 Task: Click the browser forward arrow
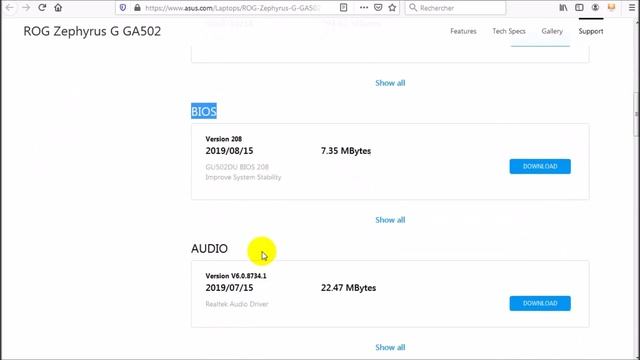[26, 8]
